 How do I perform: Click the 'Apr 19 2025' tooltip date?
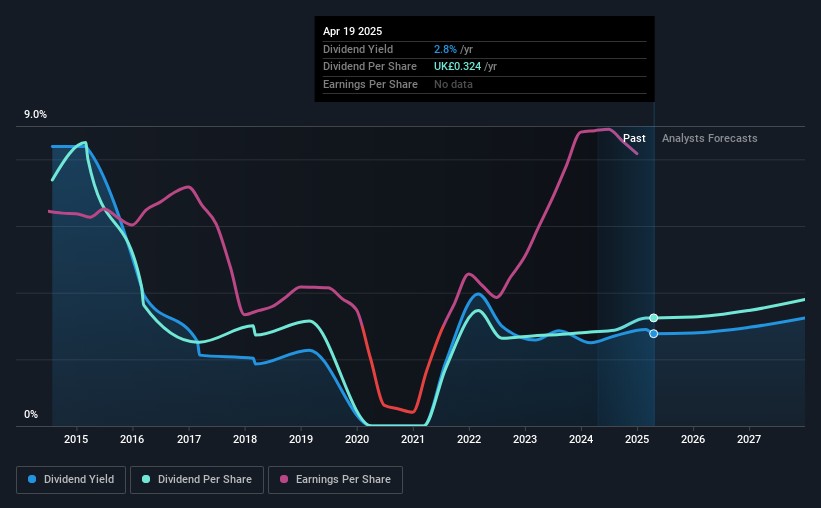point(352,31)
